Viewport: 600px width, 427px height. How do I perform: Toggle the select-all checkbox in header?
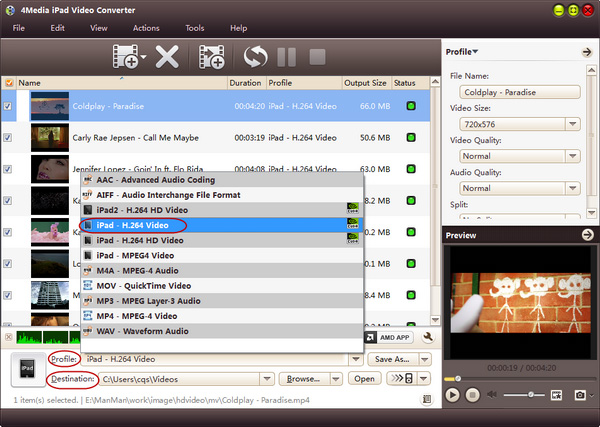pos(9,83)
